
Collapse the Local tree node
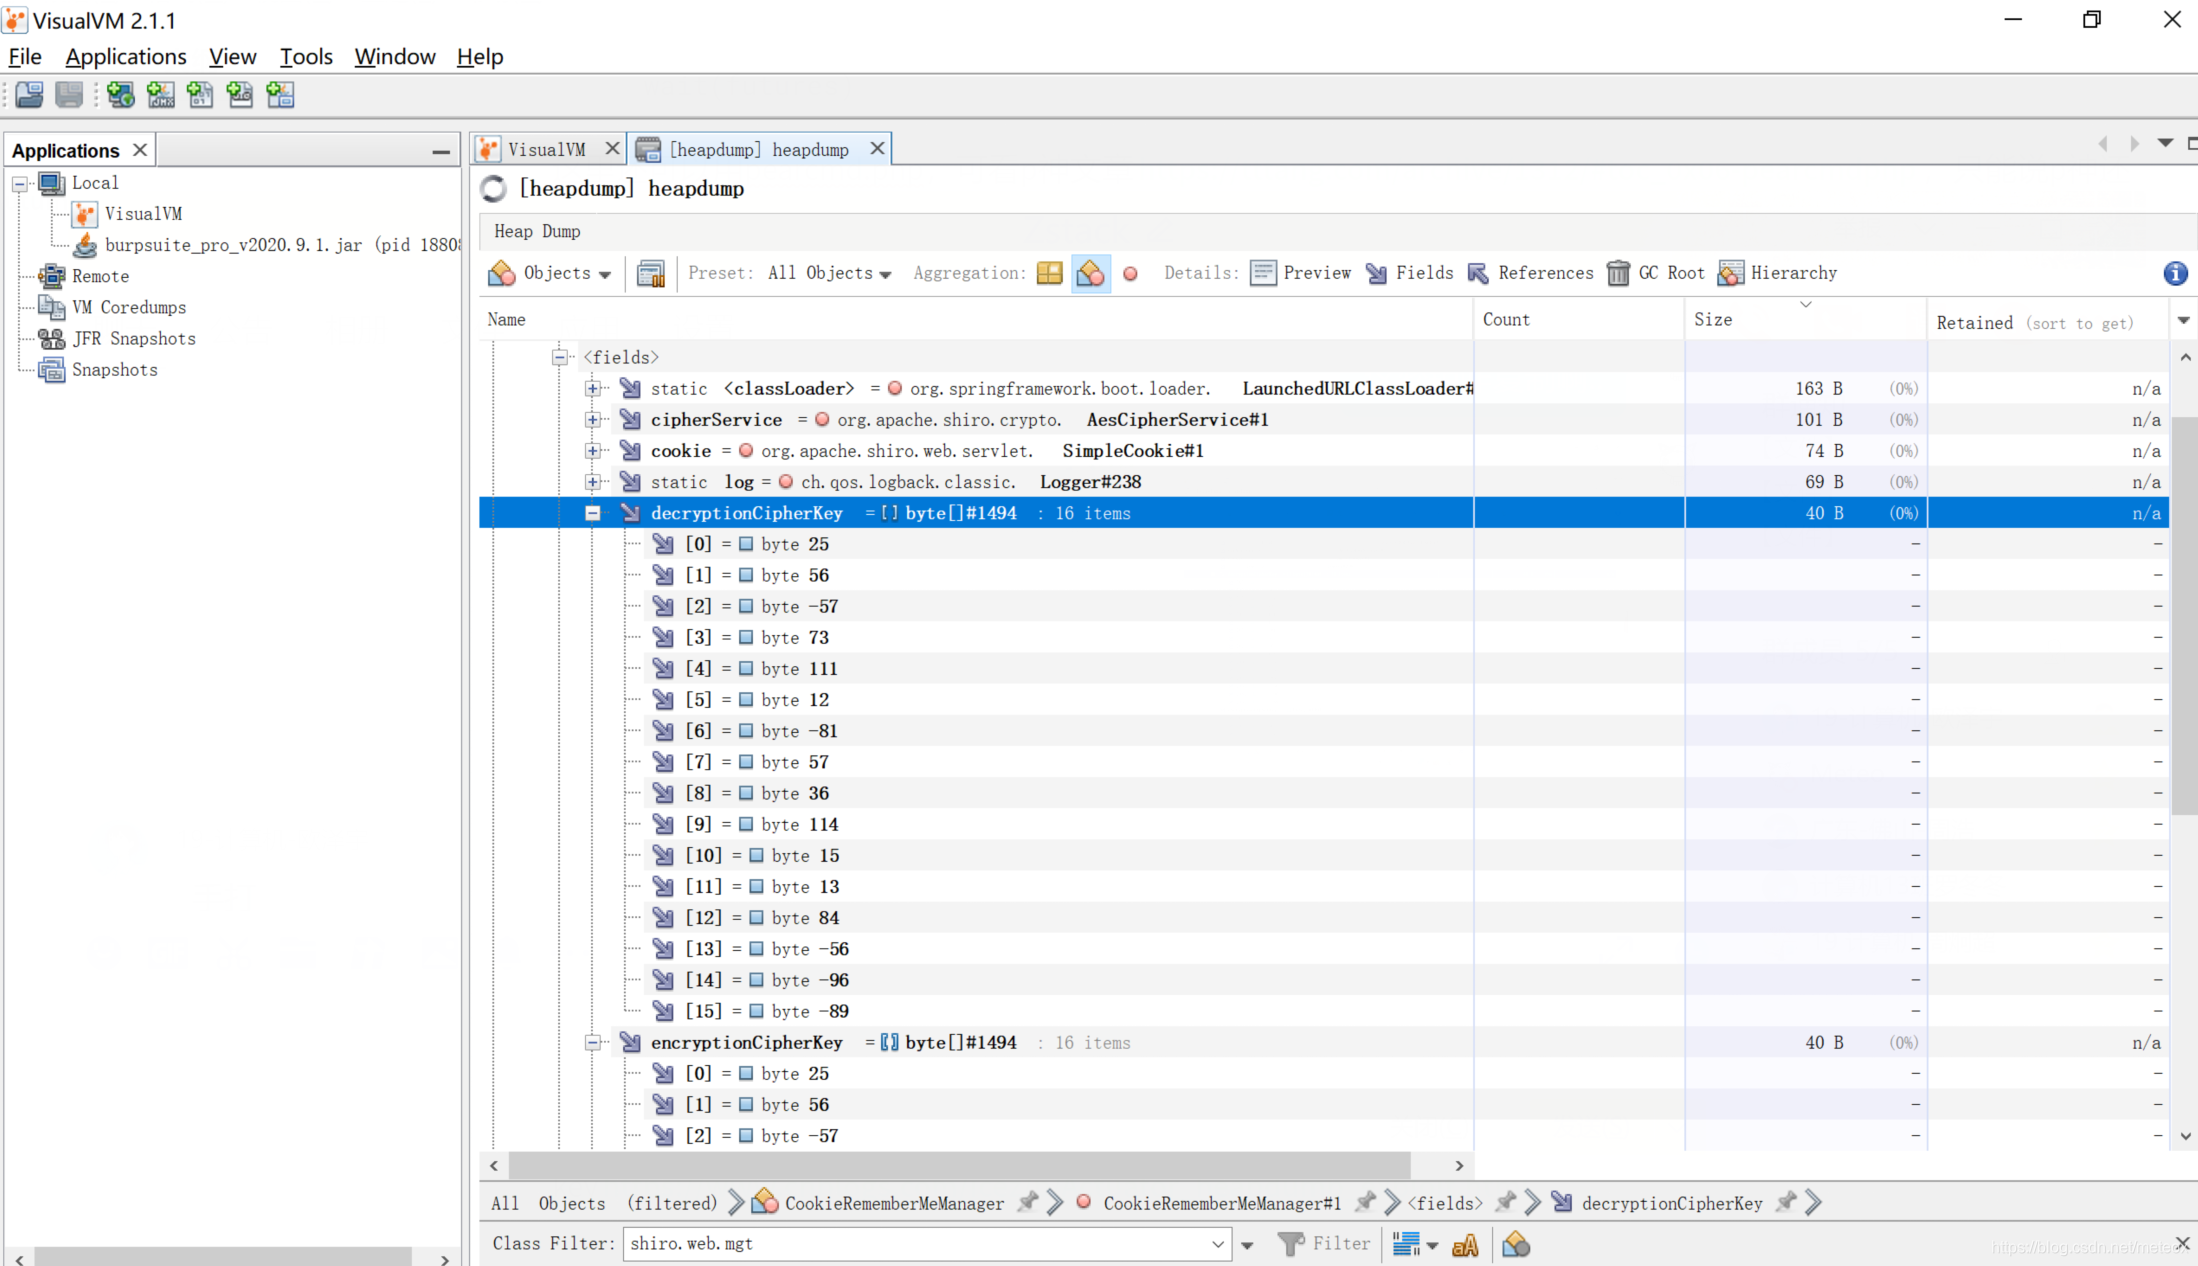19,183
